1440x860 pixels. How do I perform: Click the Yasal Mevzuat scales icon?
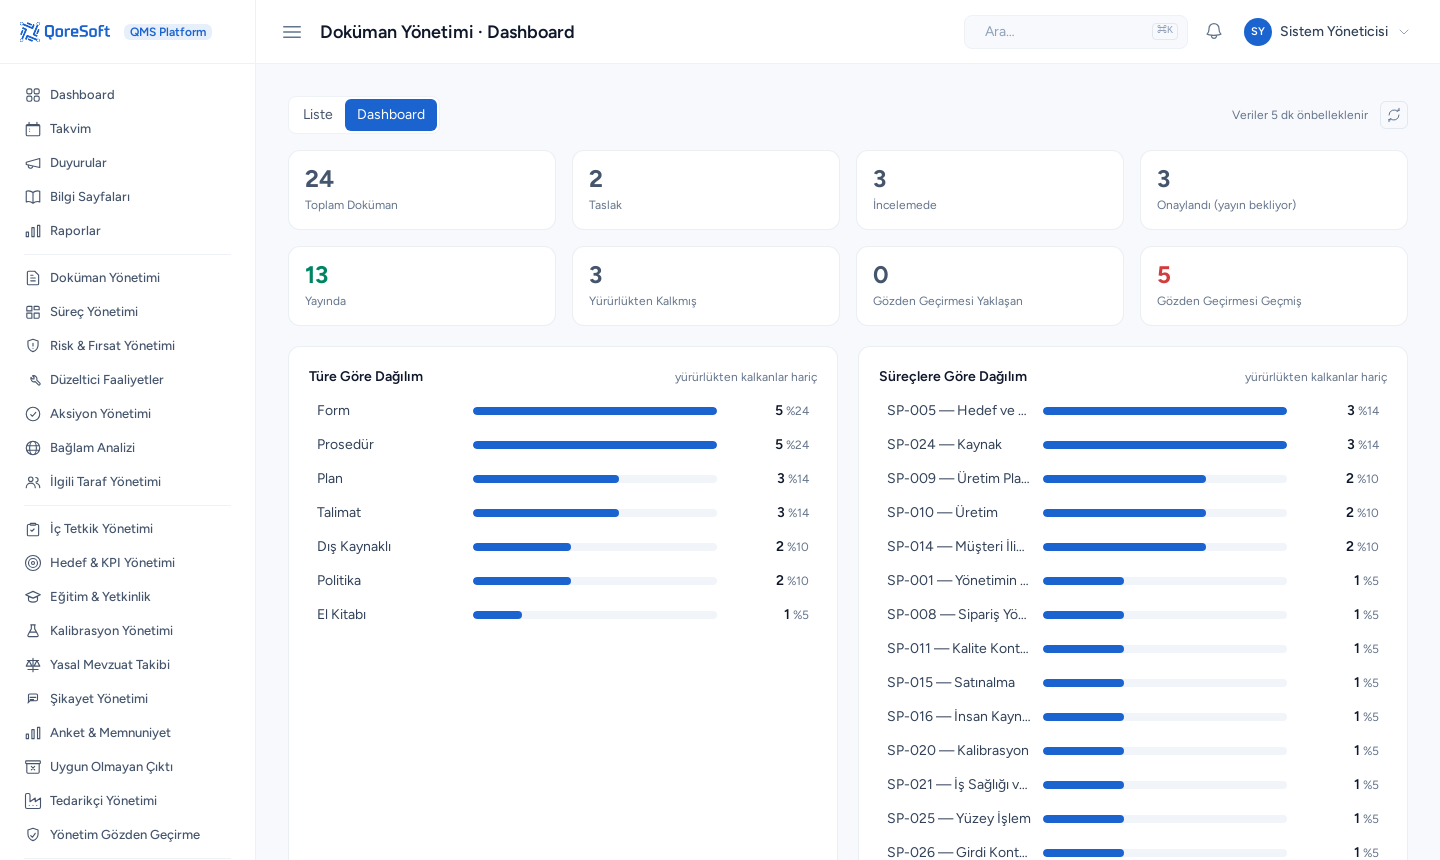[33, 665]
